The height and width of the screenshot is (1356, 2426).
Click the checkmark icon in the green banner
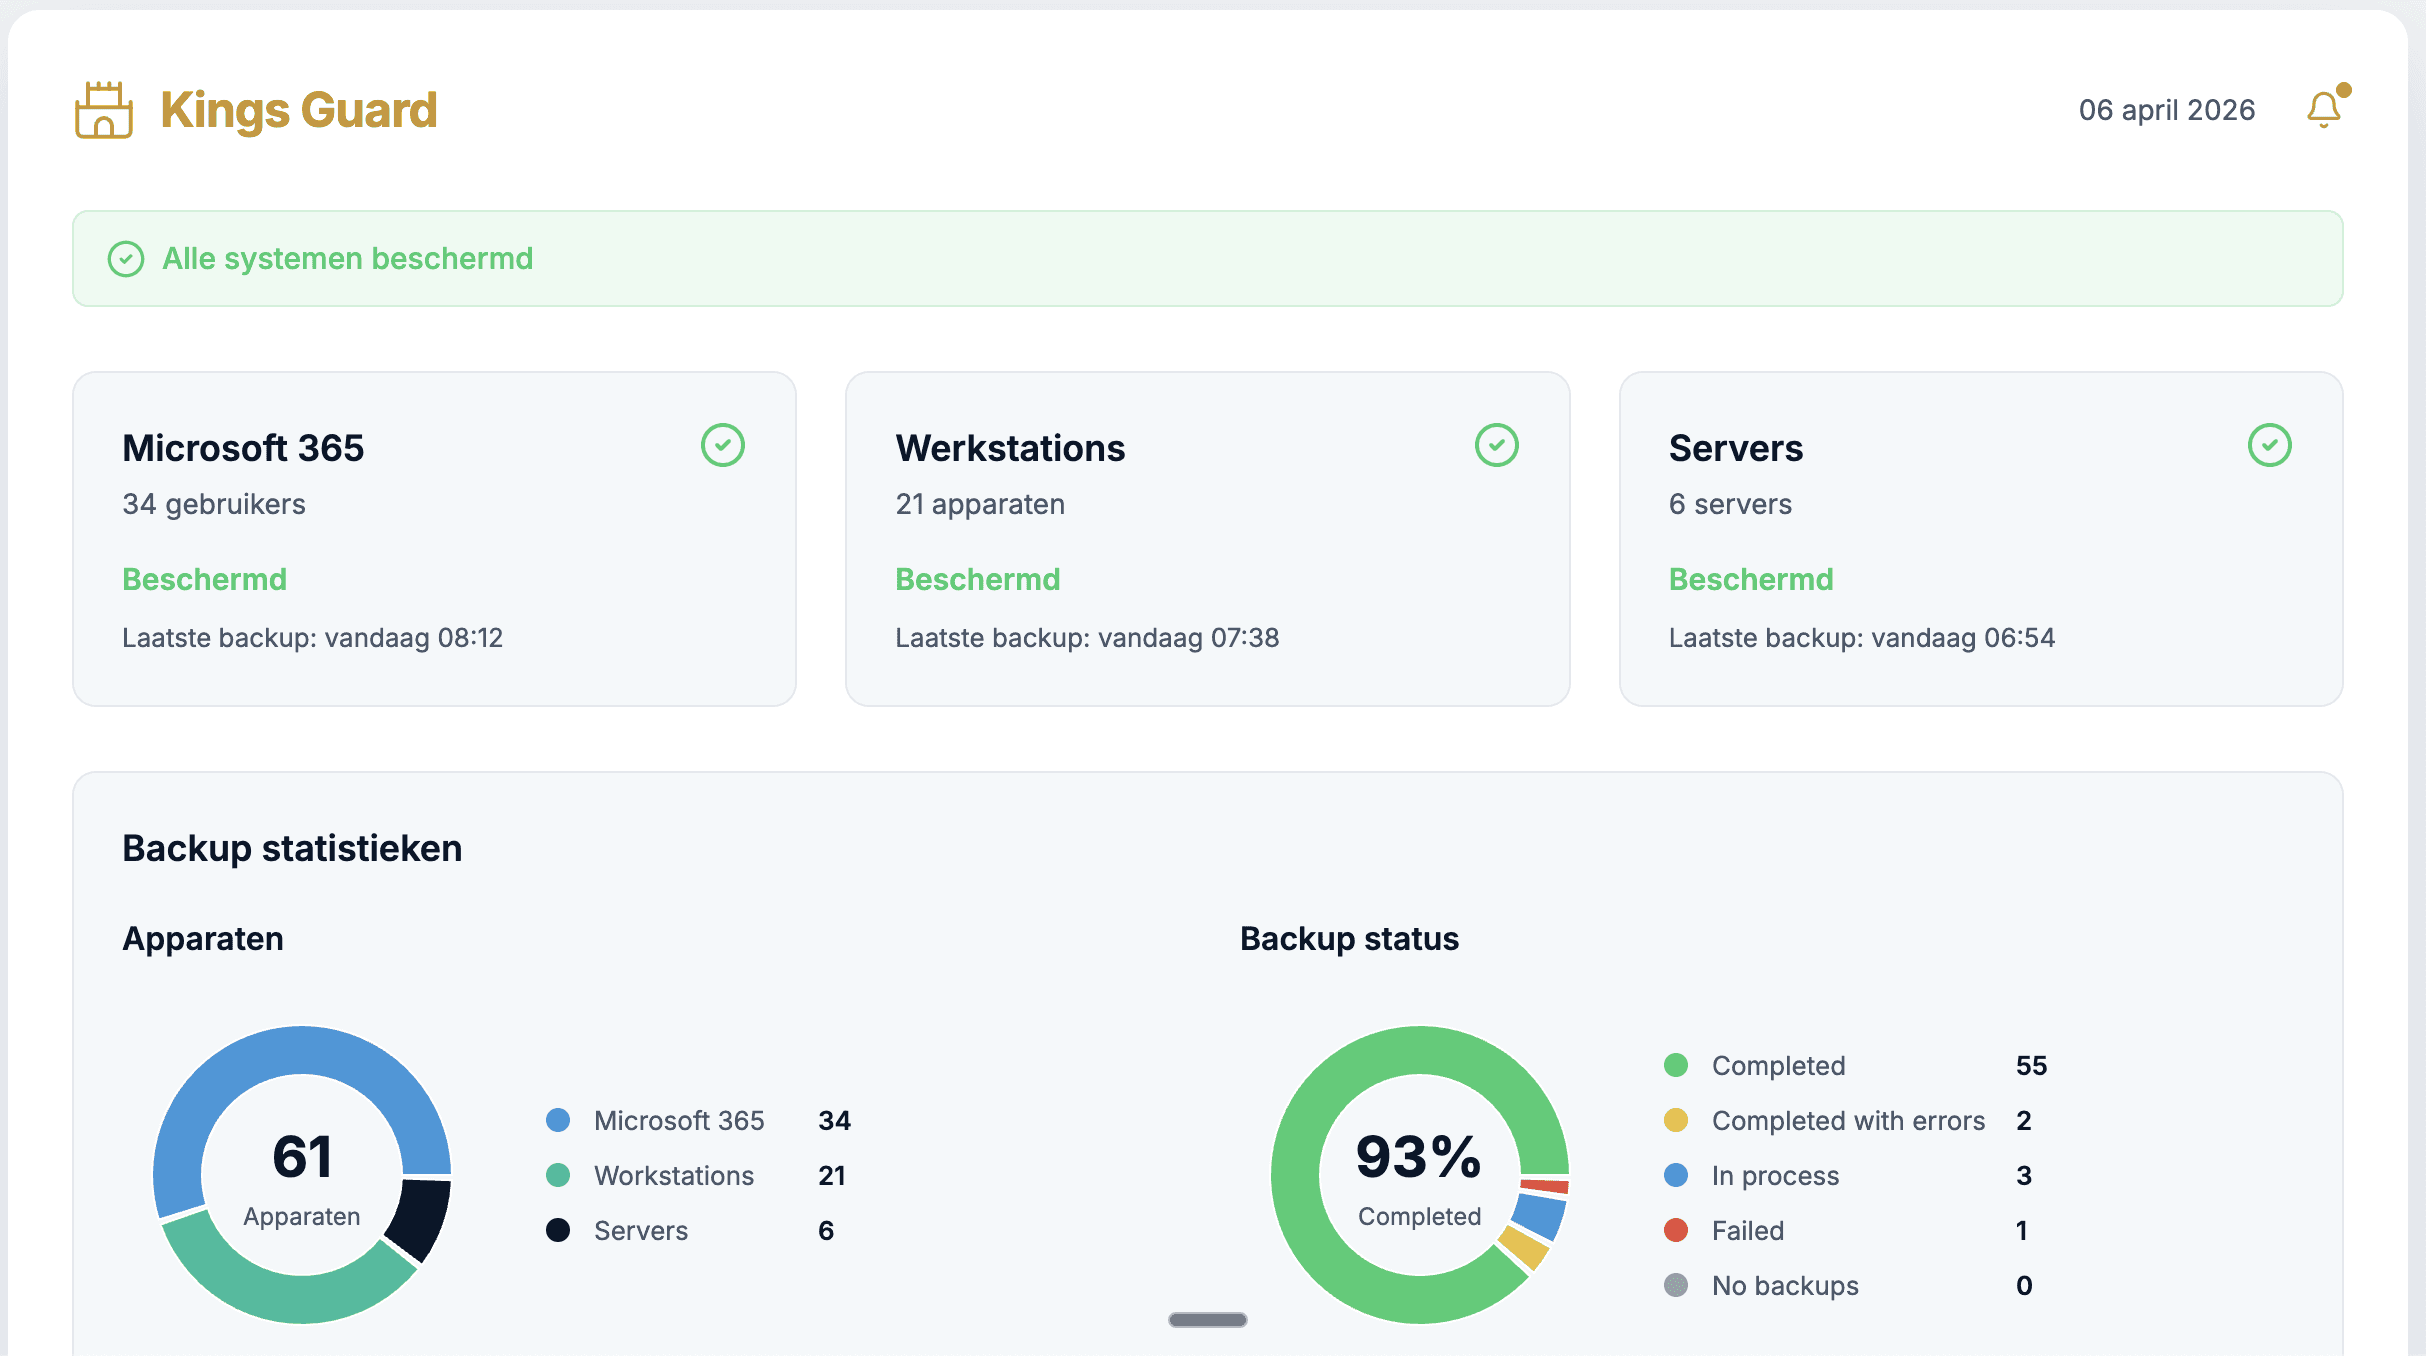[126, 259]
